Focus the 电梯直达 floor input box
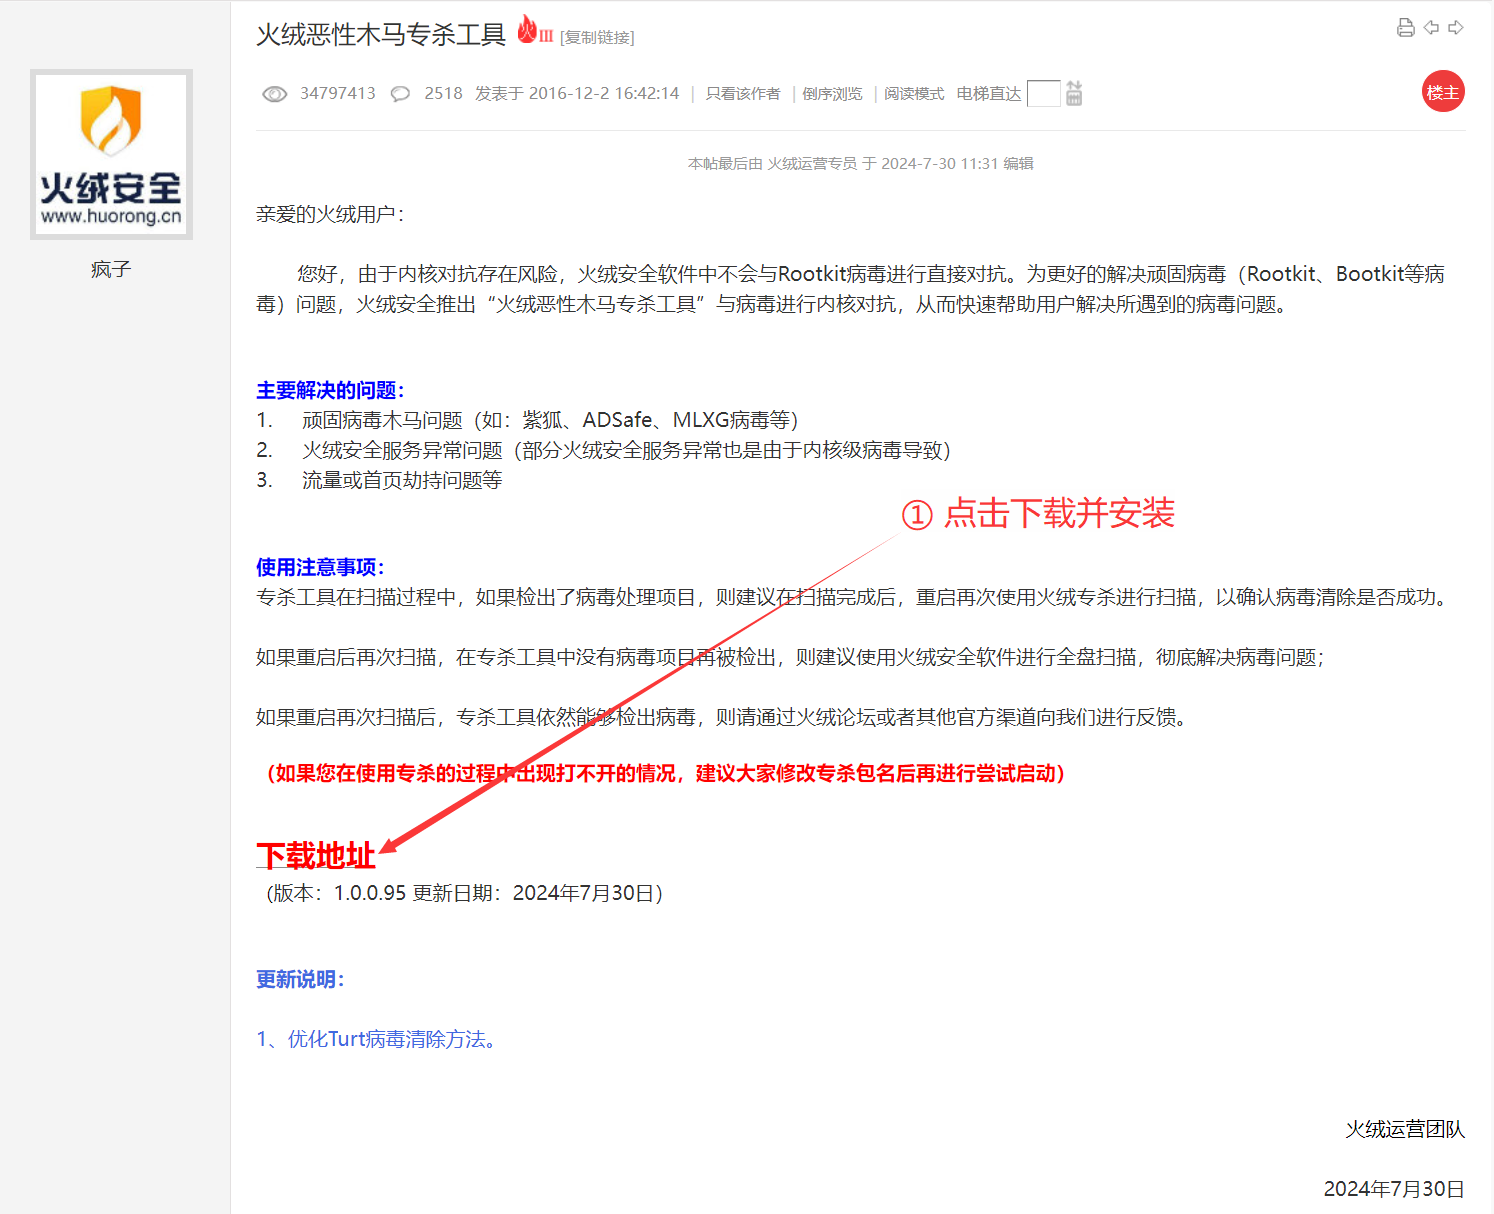Viewport: 1494px width, 1214px height. 1043,93
